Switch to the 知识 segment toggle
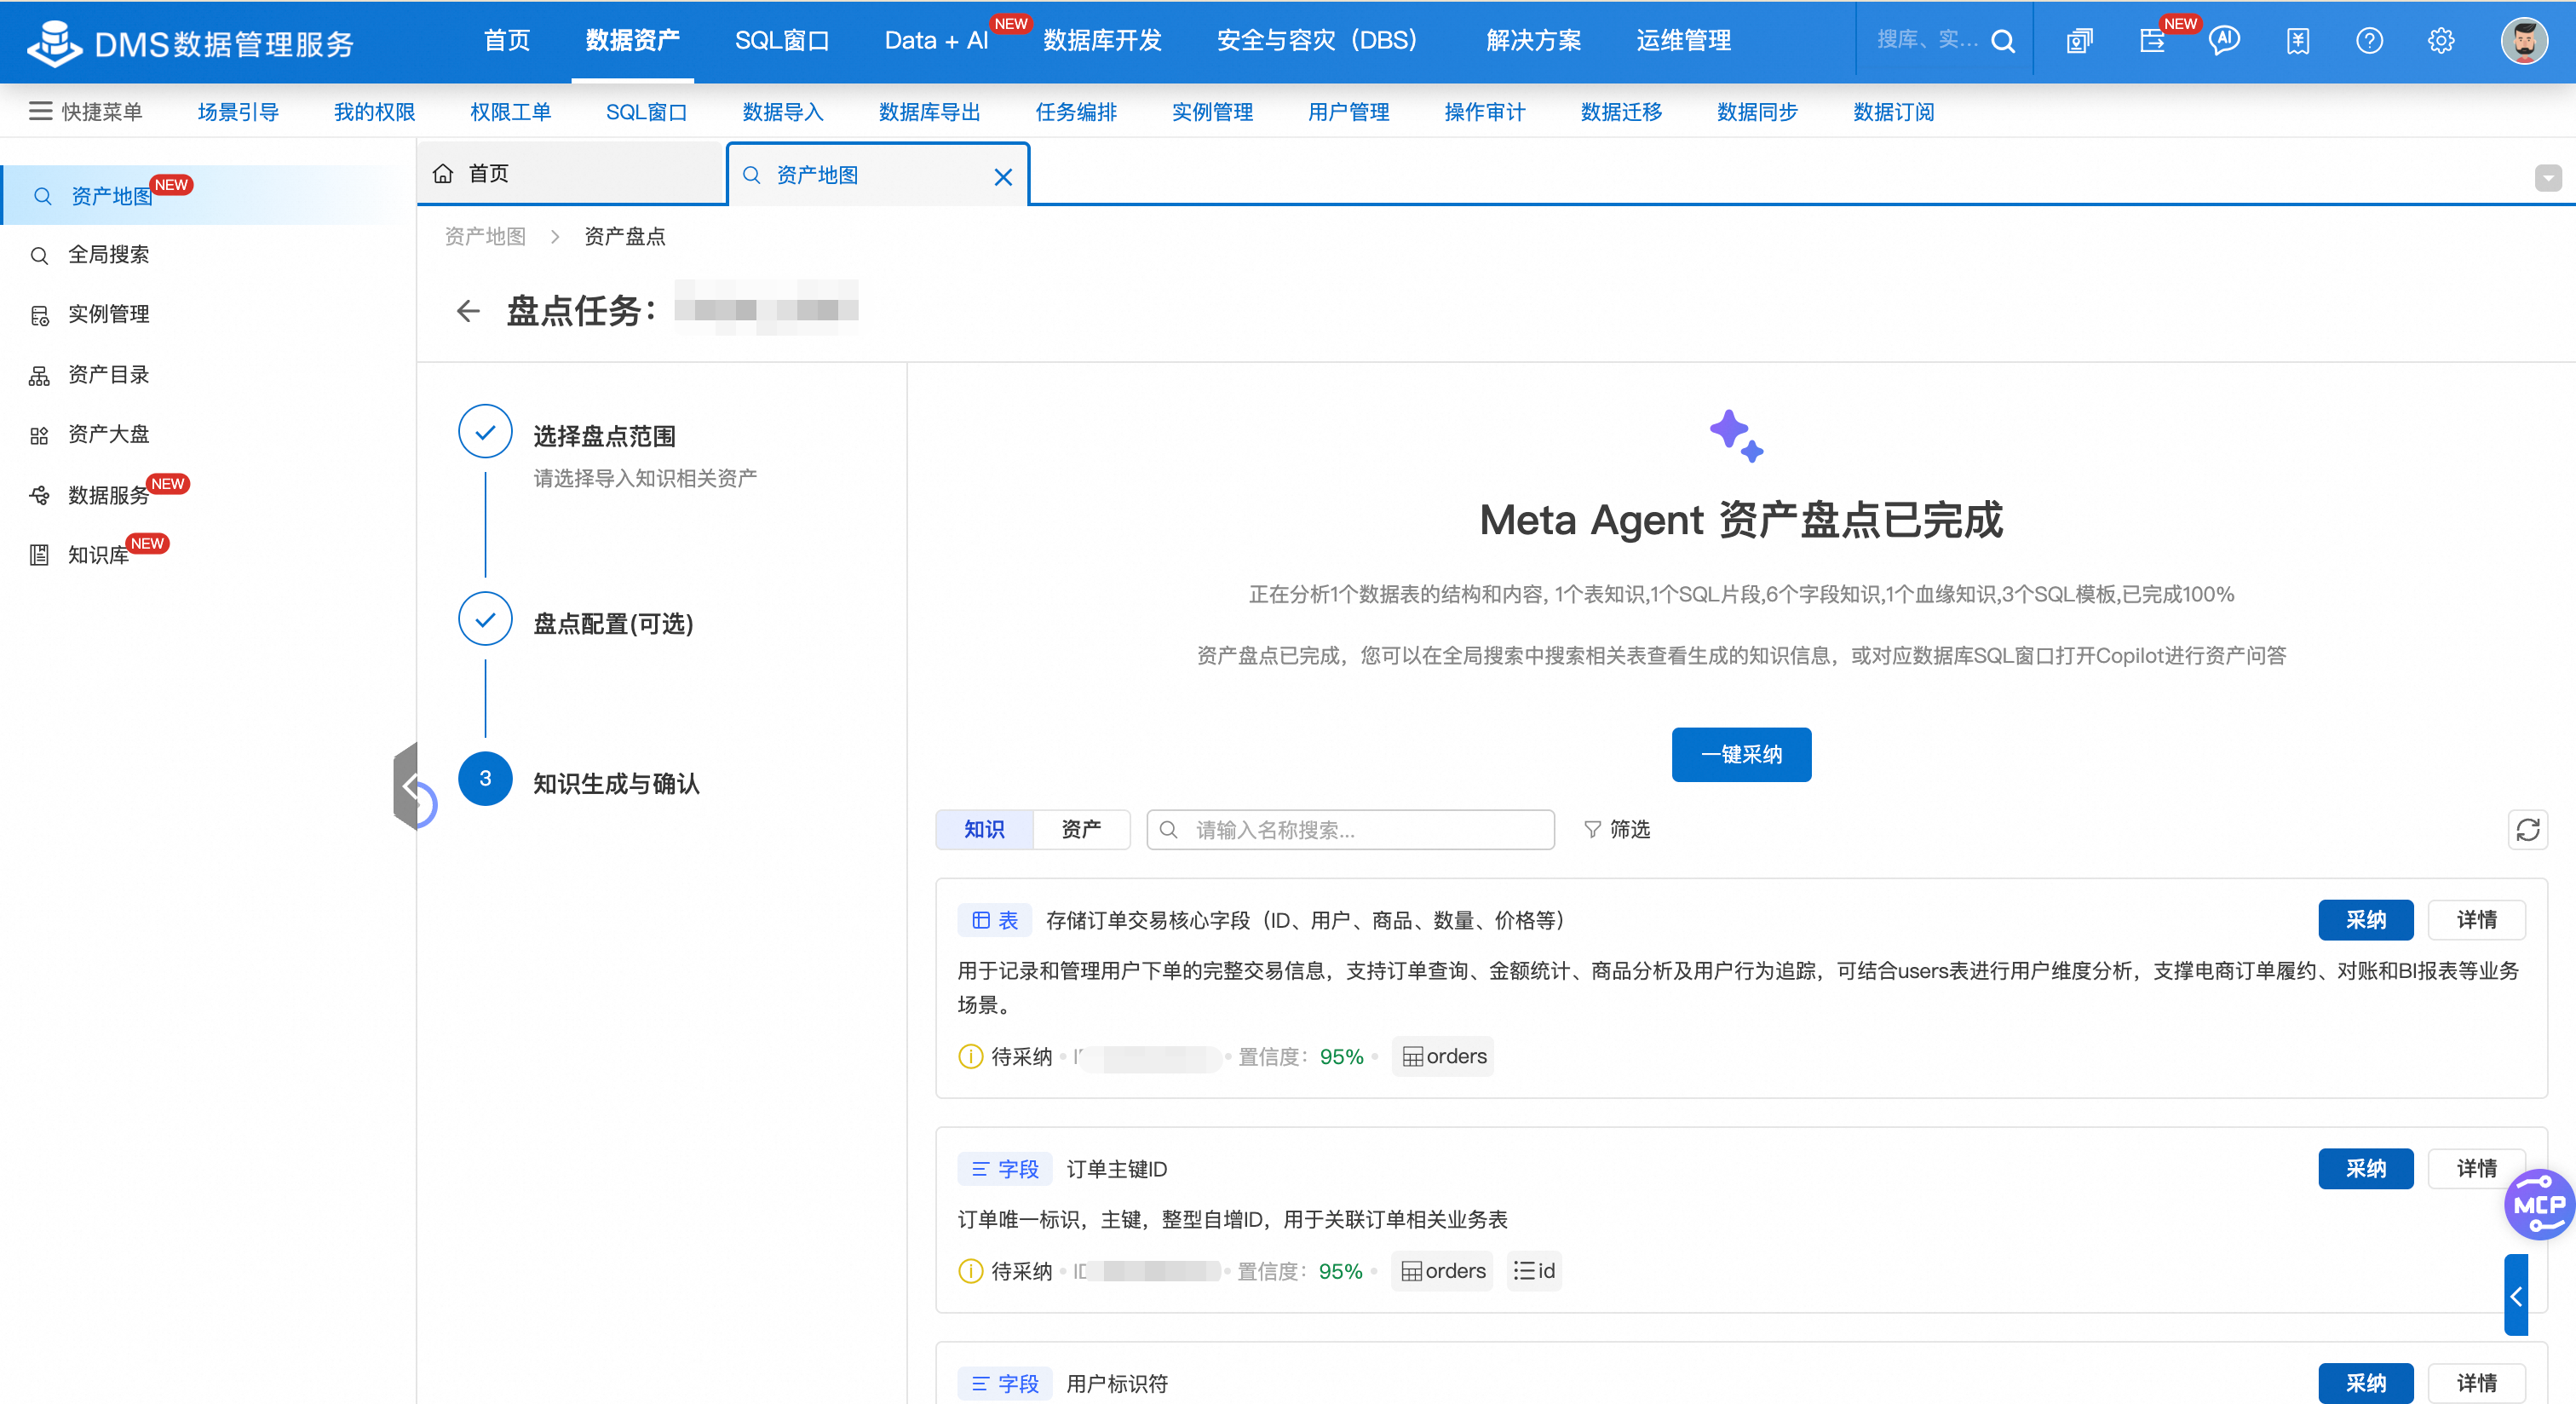 coord(984,830)
